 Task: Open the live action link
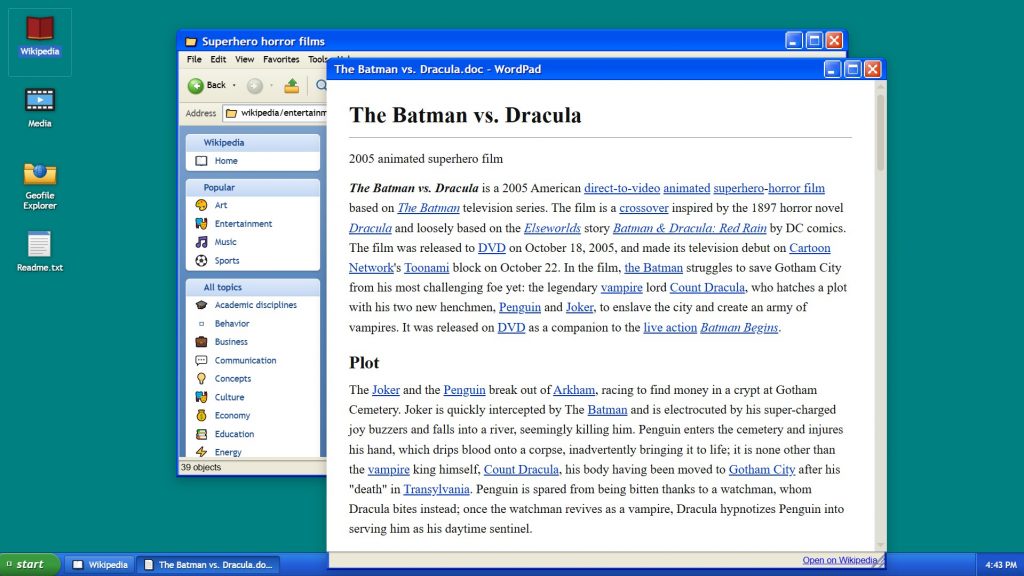click(x=670, y=327)
